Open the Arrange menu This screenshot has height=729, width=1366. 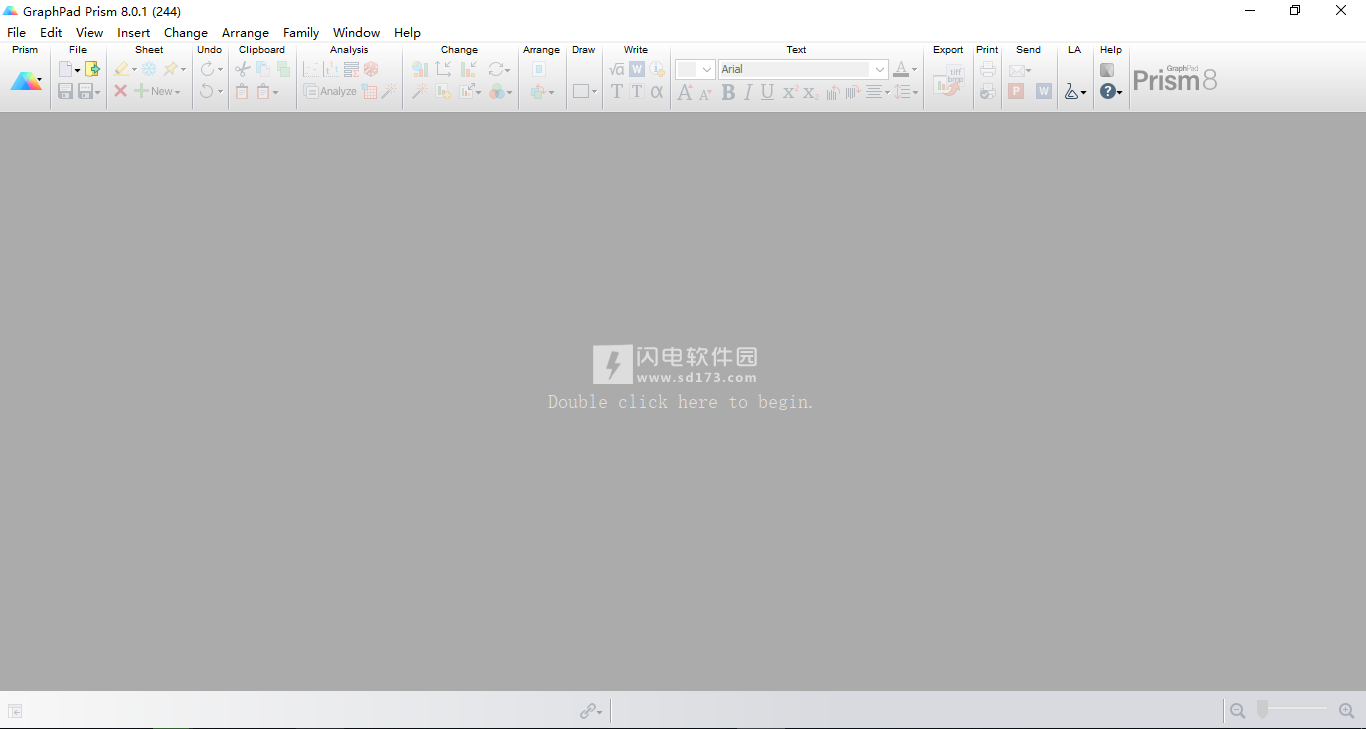pyautogui.click(x=245, y=32)
